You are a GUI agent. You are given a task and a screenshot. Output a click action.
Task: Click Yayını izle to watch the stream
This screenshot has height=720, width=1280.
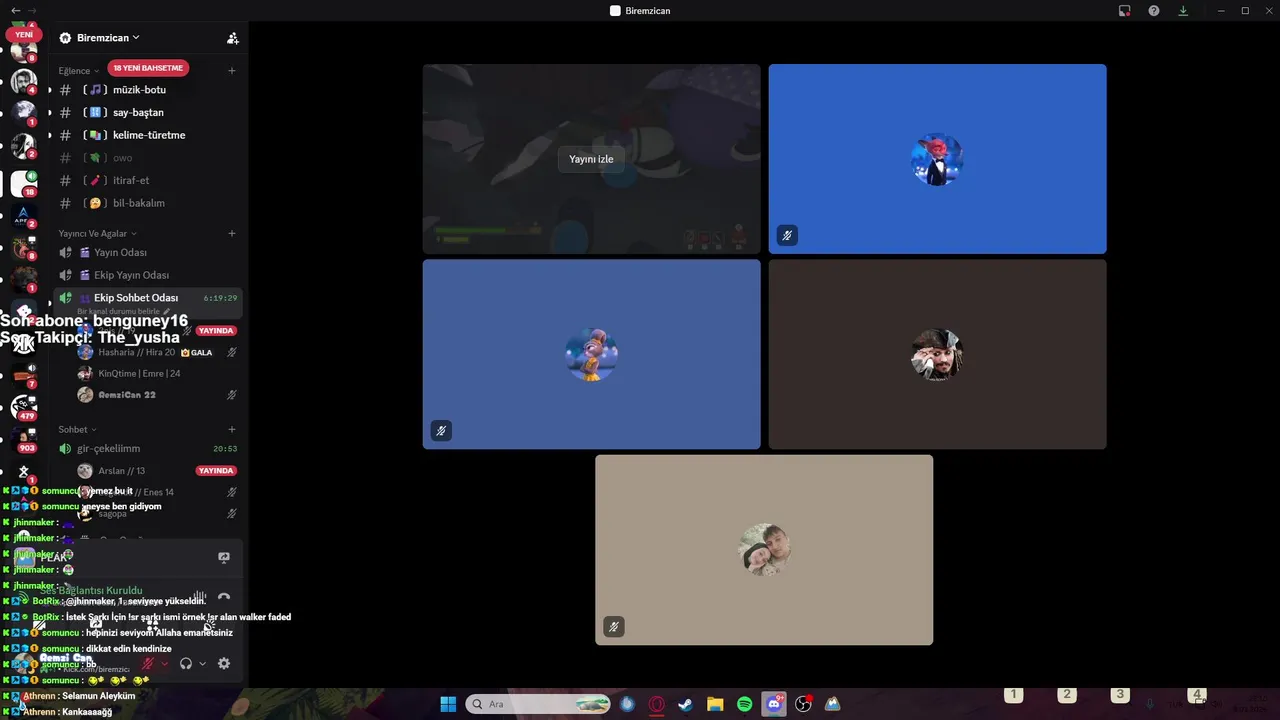pos(591,159)
